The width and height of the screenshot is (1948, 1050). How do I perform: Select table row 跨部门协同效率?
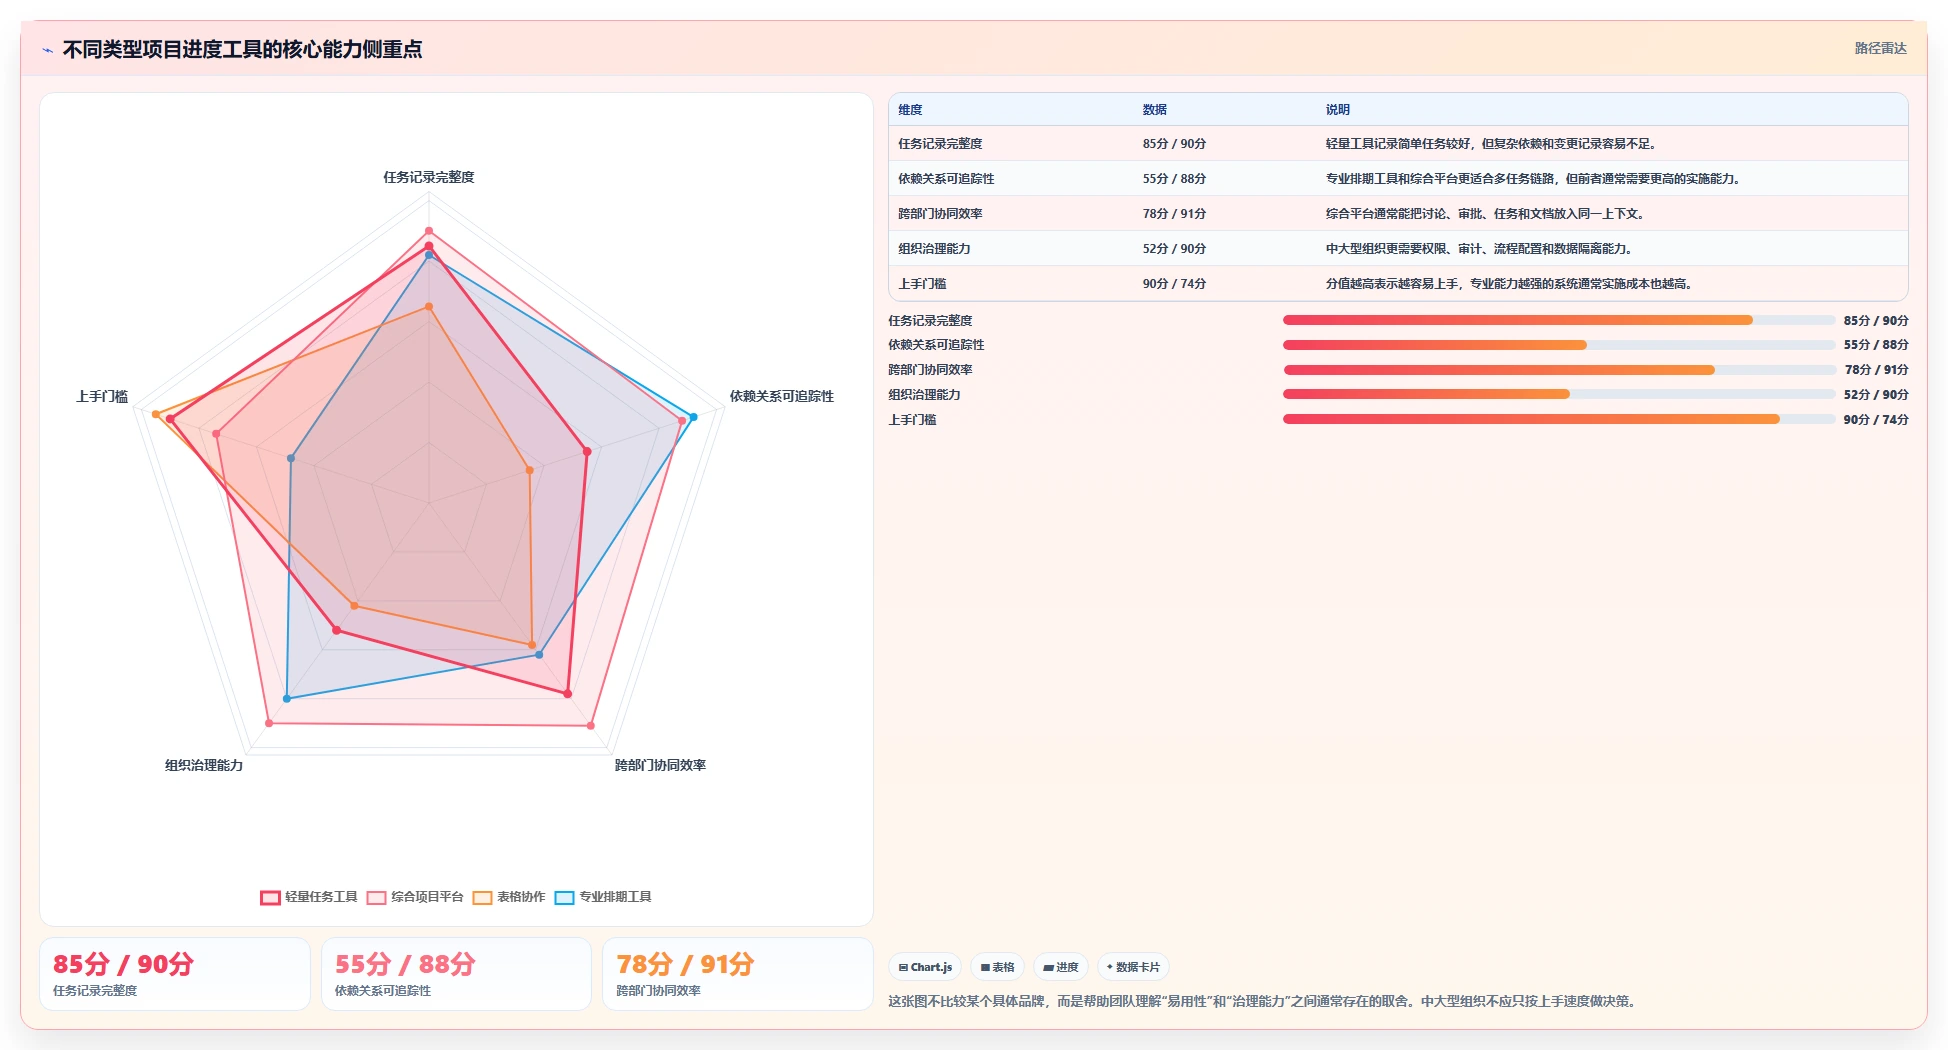(x=1398, y=214)
